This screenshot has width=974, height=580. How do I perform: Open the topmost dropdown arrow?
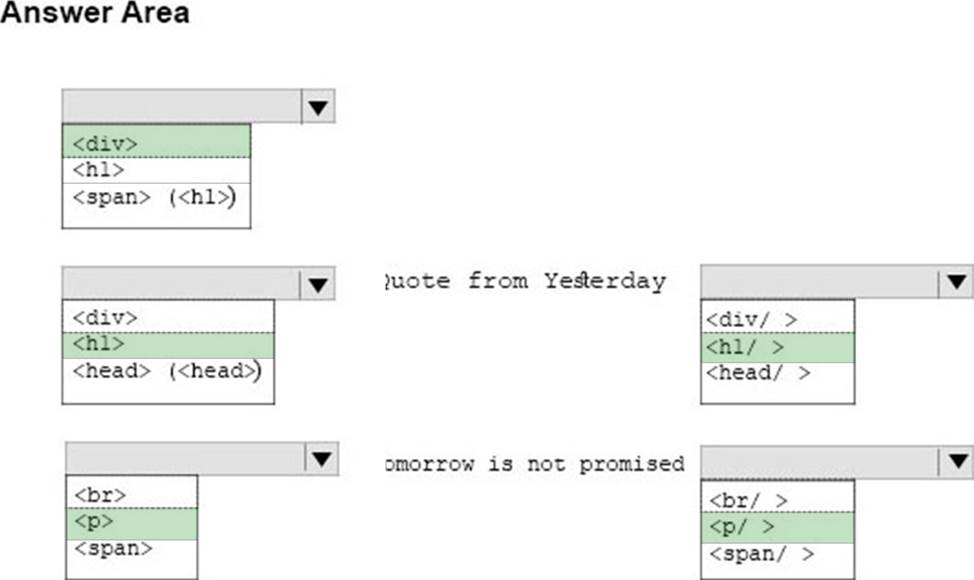318,107
